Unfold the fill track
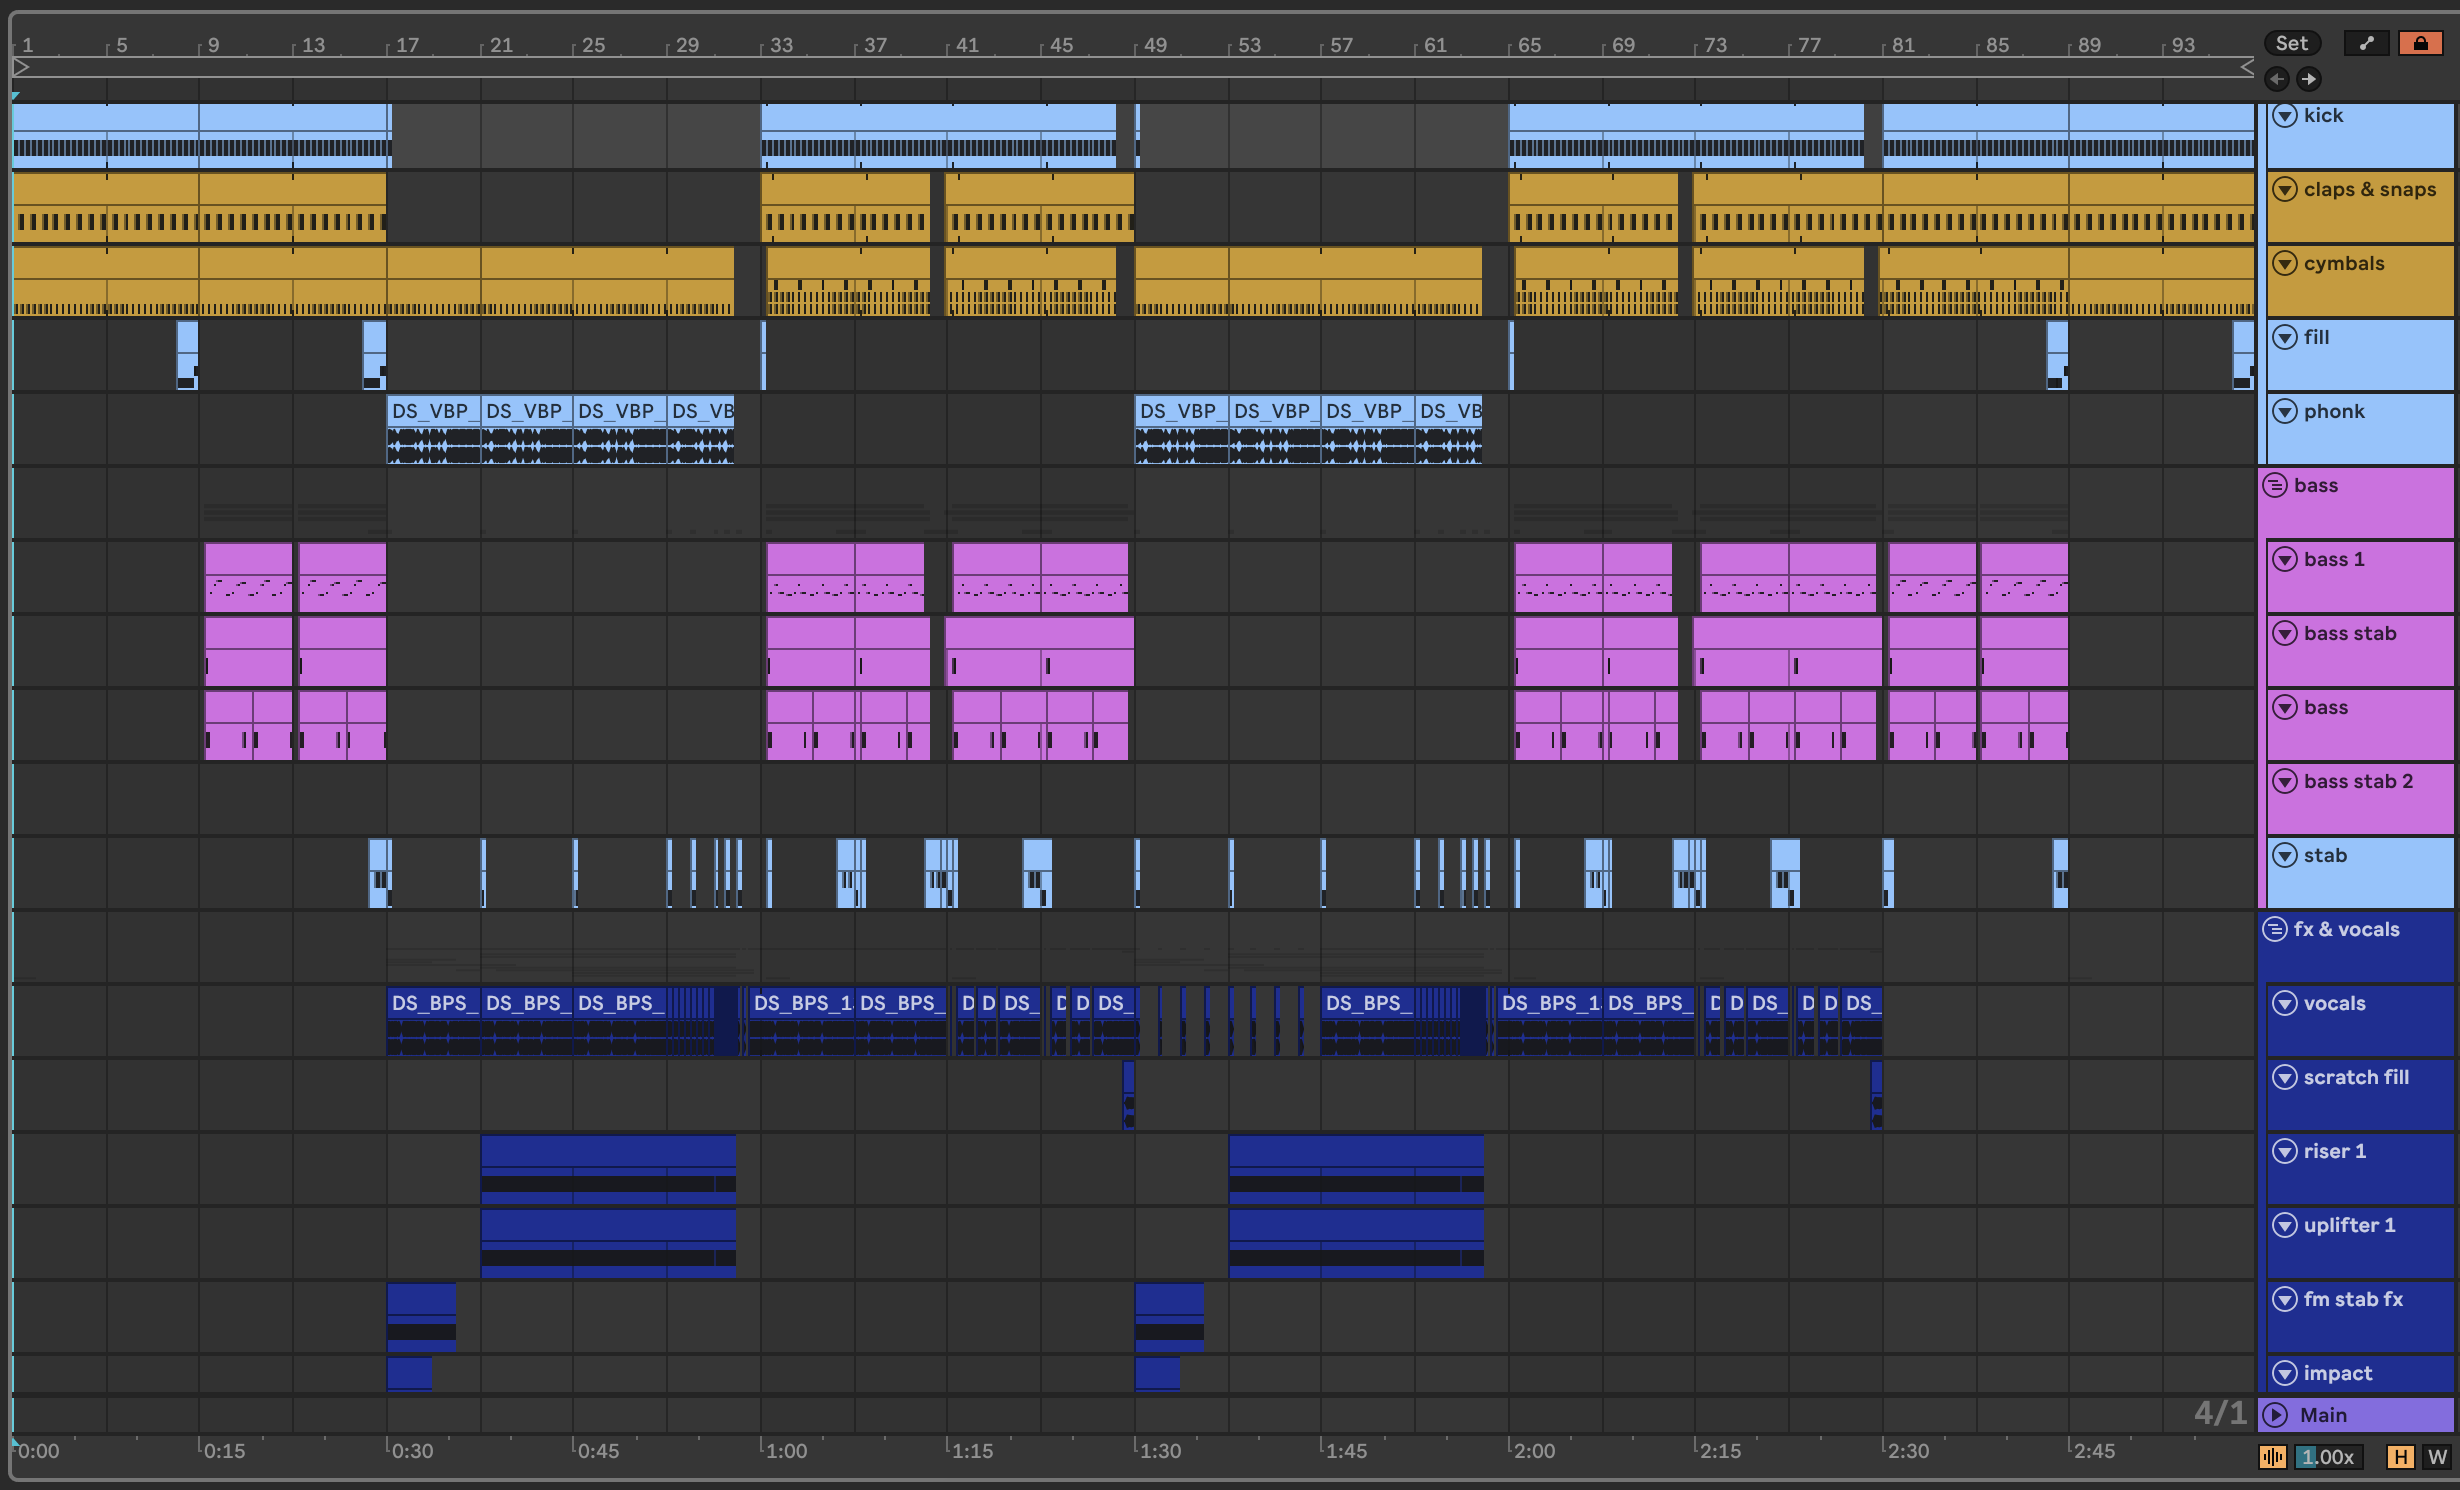This screenshot has width=2460, height=1490. pos(2285,337)
